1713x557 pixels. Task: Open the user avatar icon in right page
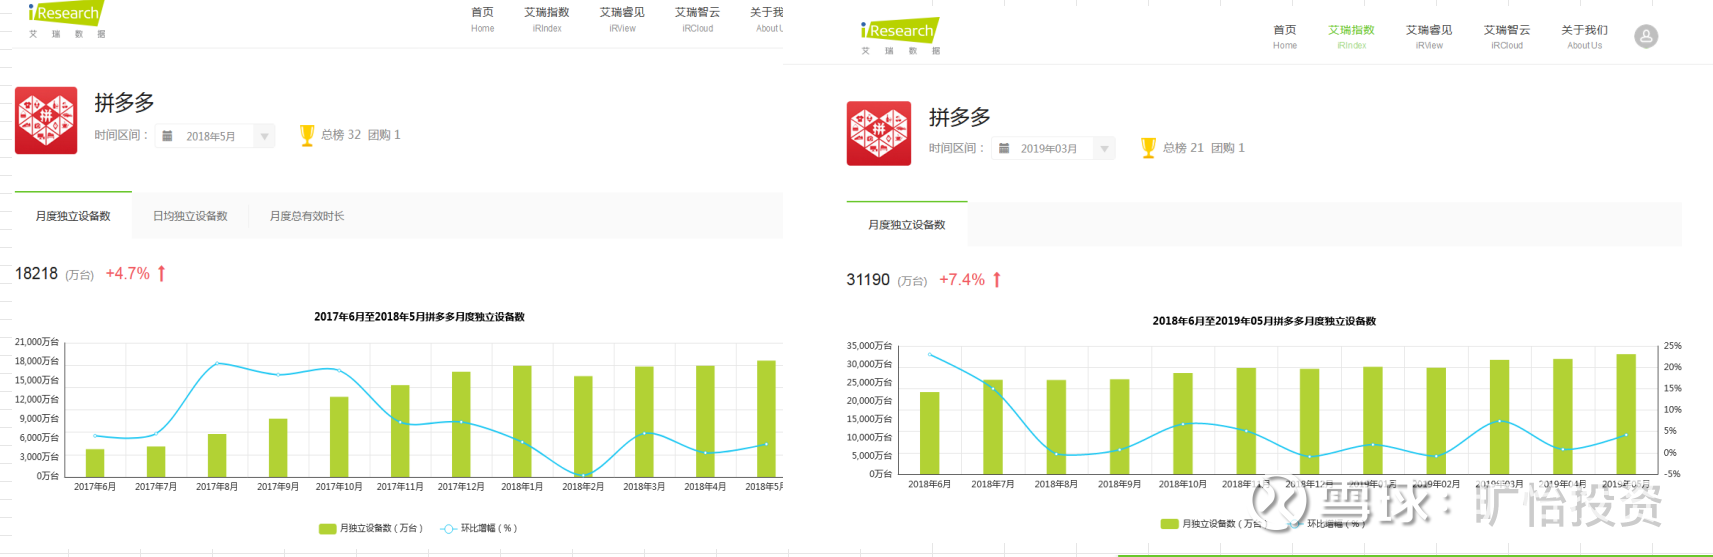pyautogui.click(x=1646, y=37)
